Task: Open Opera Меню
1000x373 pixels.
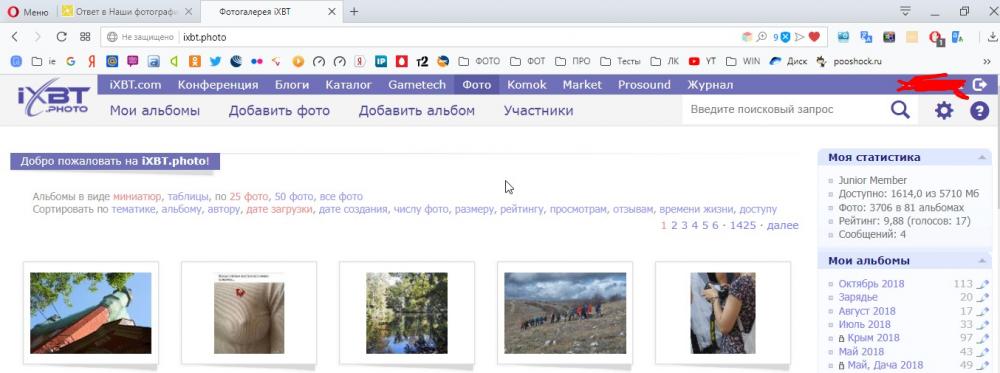Action: 27,11
